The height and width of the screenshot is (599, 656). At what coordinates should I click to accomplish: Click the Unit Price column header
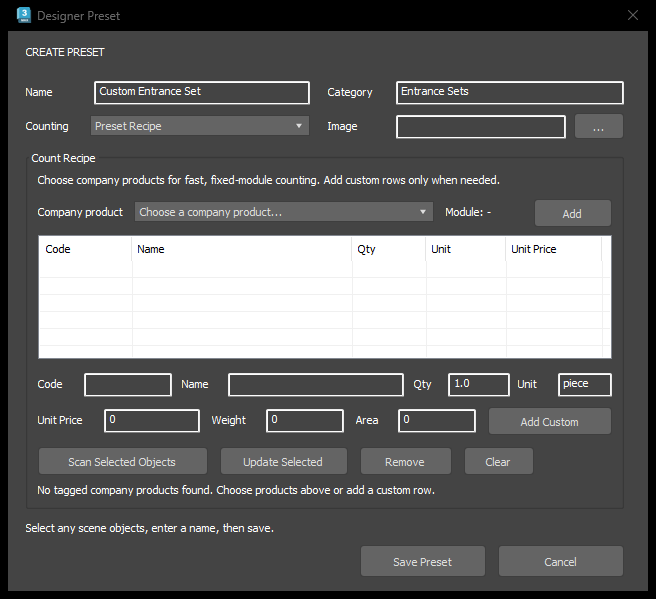click(554, 249)
